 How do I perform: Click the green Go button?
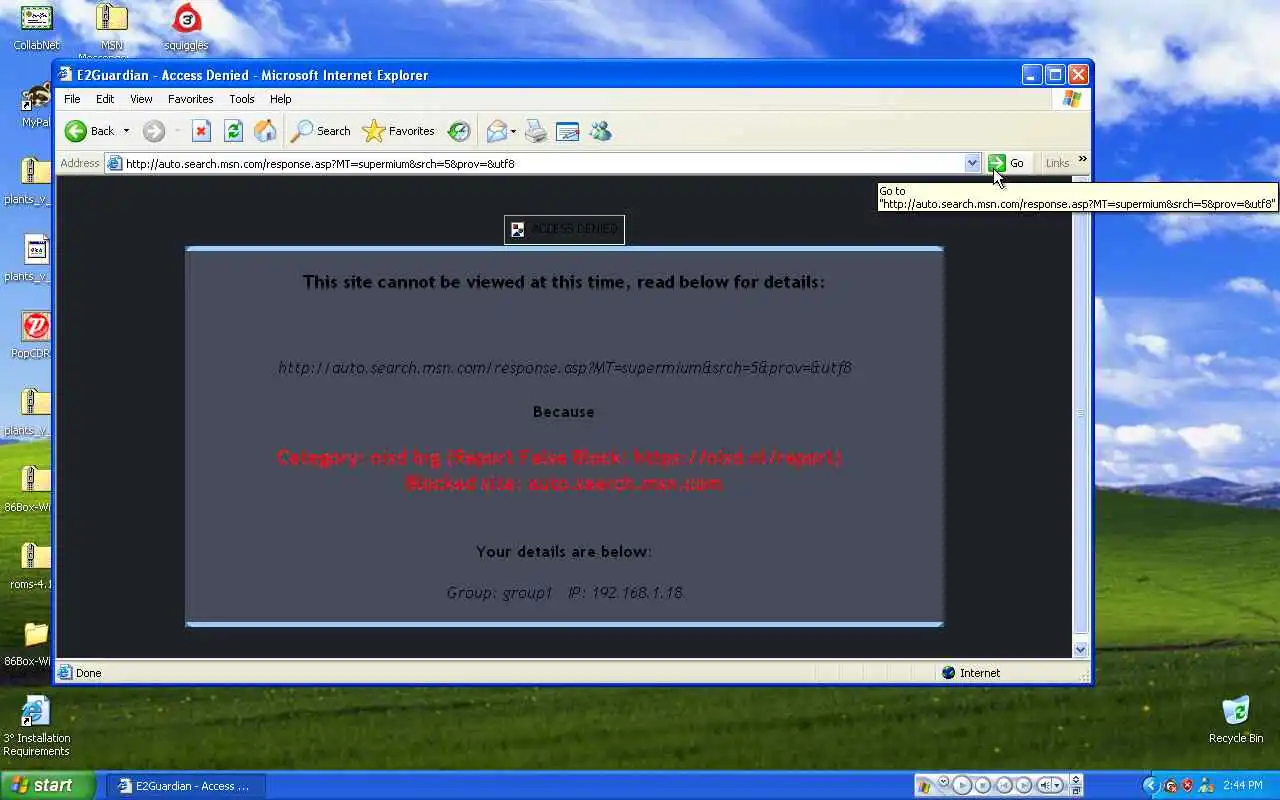(x=1007, y=163)
